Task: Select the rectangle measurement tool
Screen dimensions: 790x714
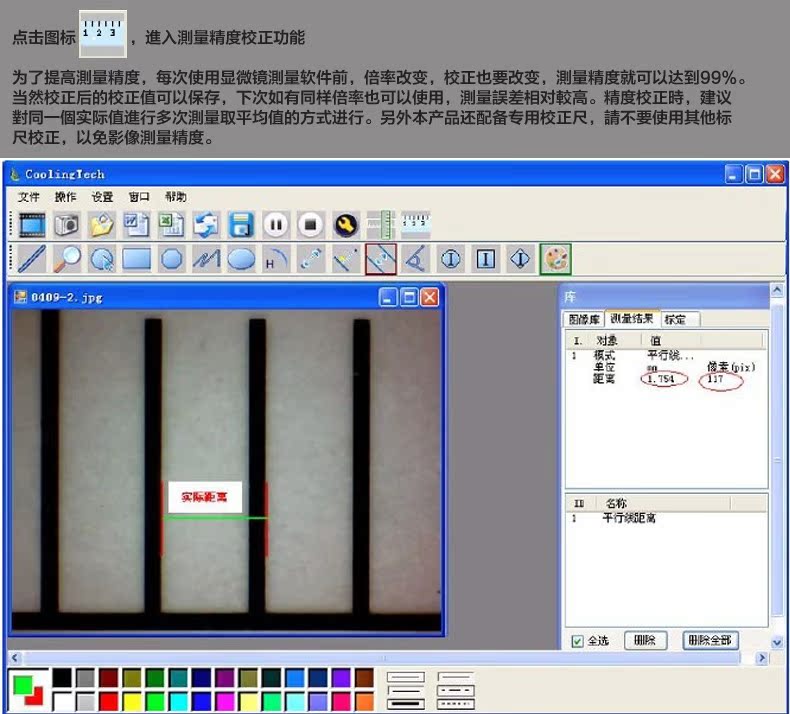Action: coord(136,259)
